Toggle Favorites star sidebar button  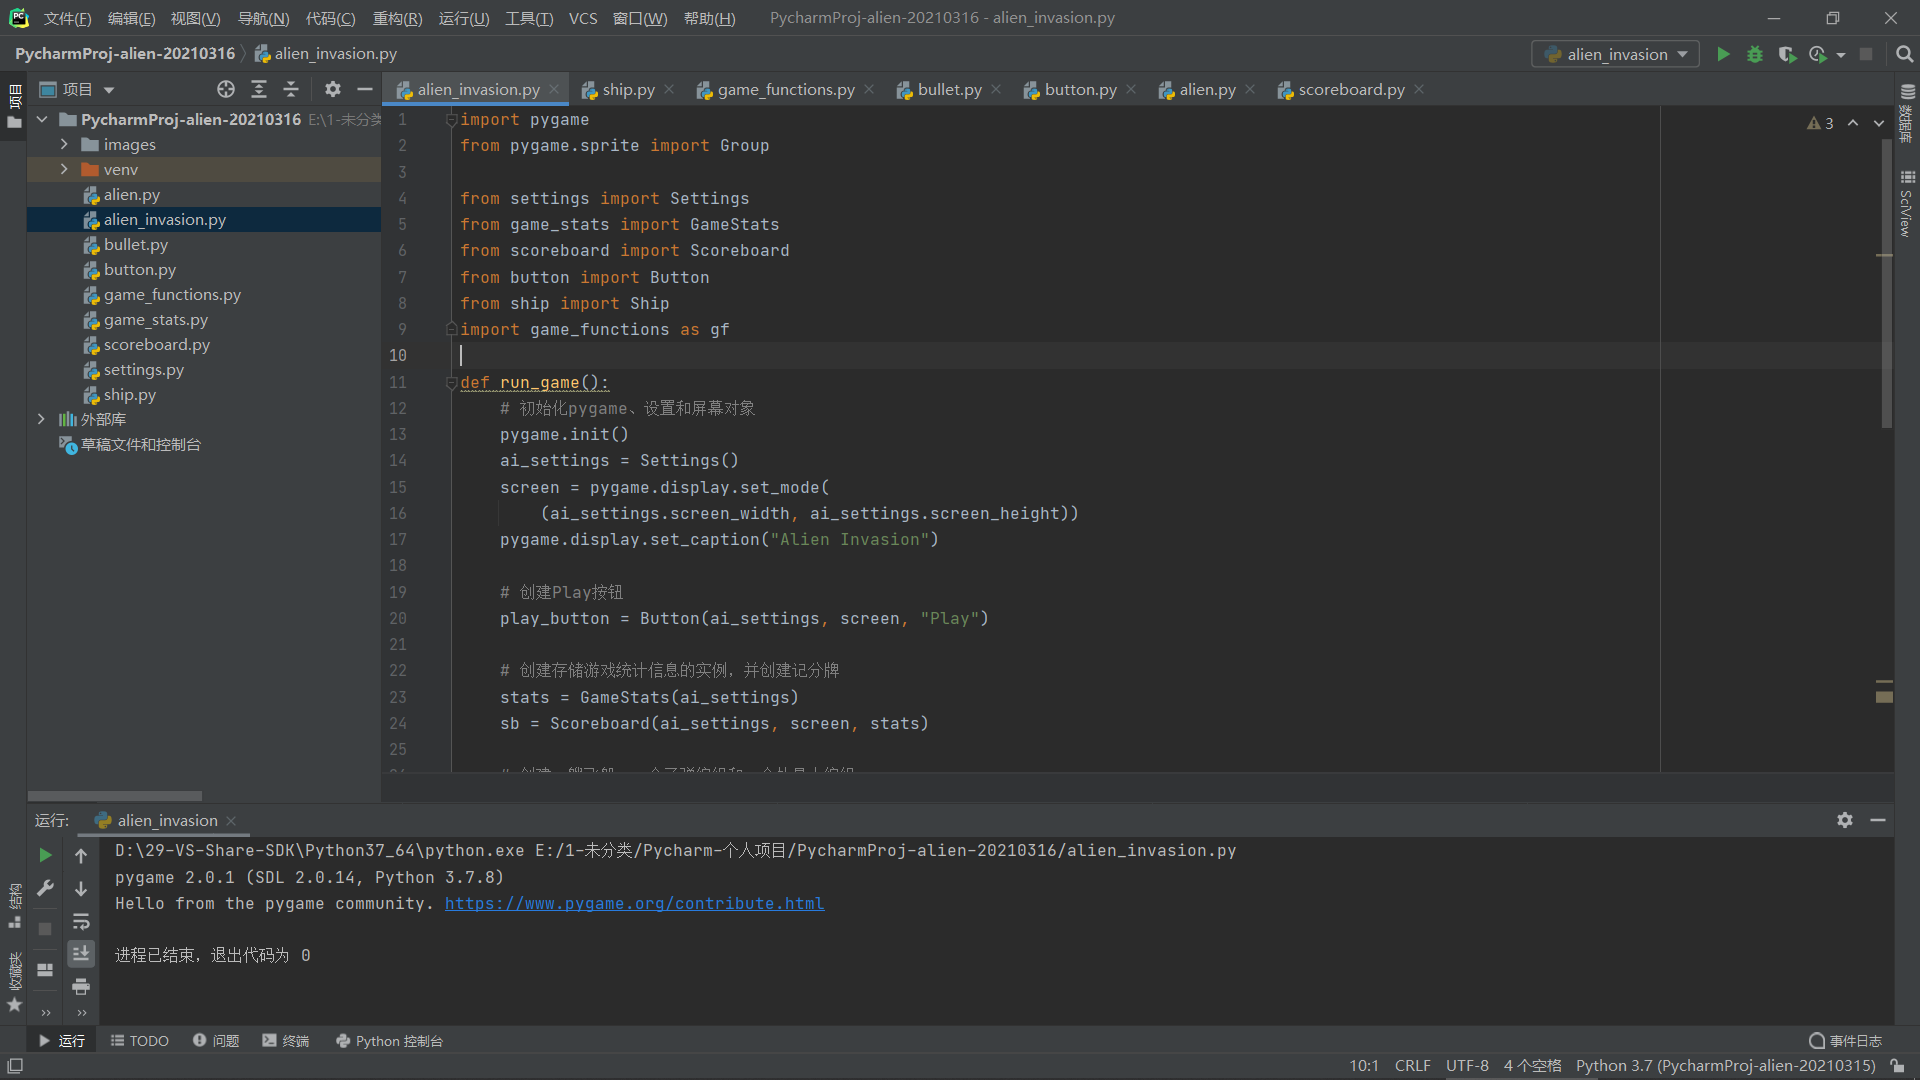14,983
